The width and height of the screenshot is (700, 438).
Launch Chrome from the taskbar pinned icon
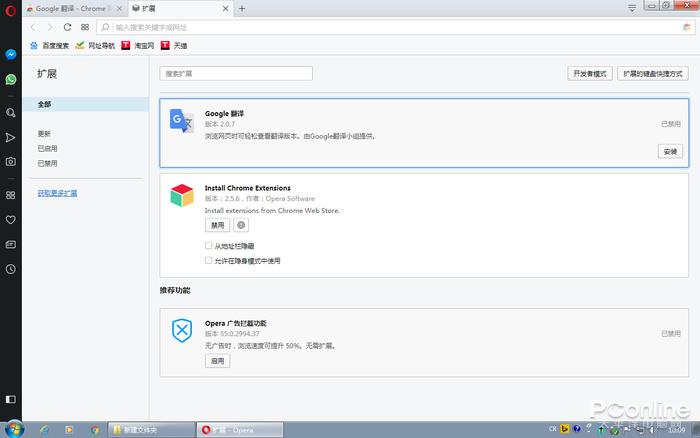(95, 430)
